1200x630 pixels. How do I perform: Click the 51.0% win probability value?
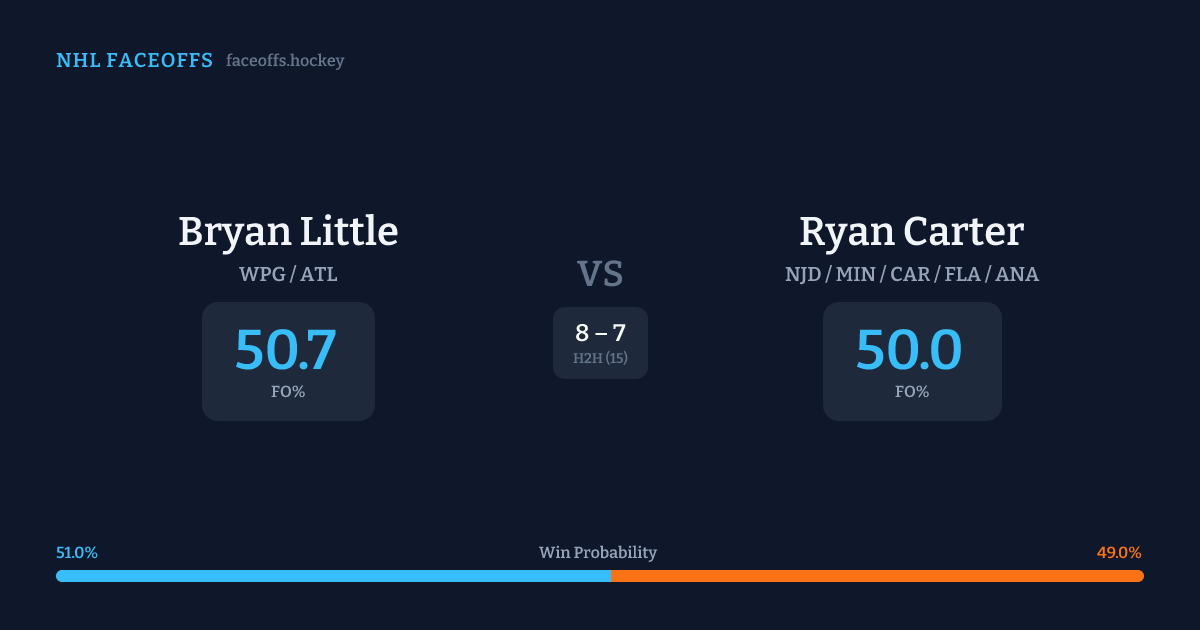77,553
